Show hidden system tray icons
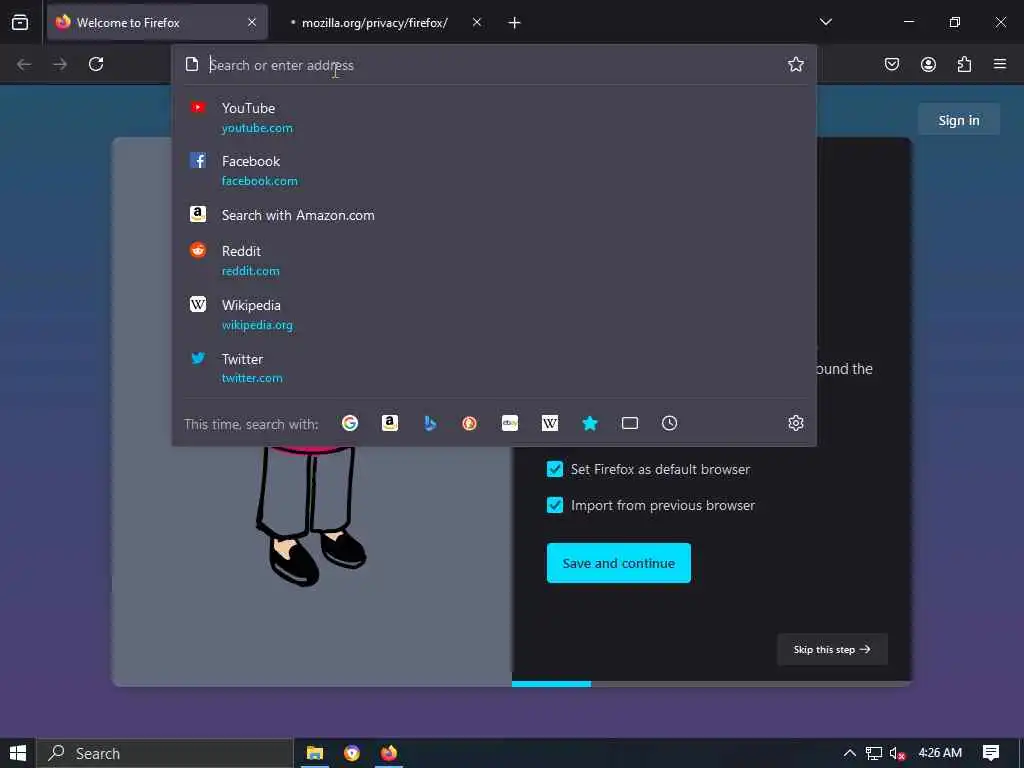The width and height of the screenshot is (1024, 768). 850,753
